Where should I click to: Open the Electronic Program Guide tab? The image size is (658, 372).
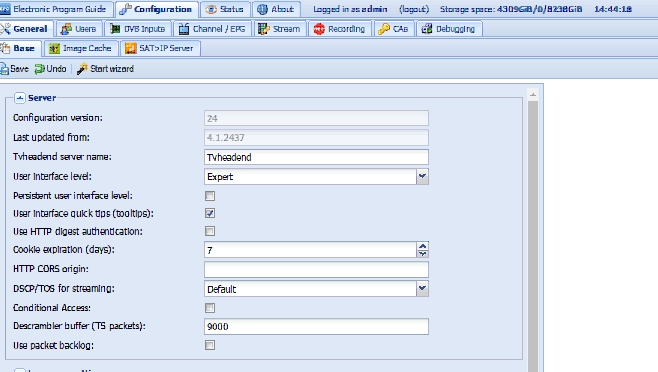pos(56,9)
